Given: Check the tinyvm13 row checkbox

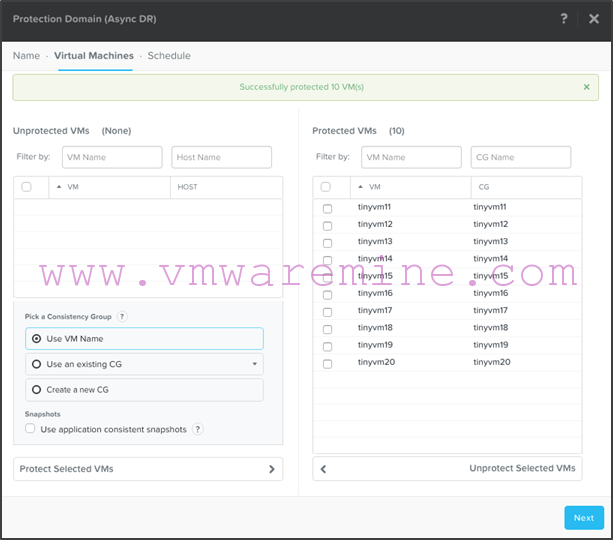Looking at the screenshot, I should click(328, 243).
